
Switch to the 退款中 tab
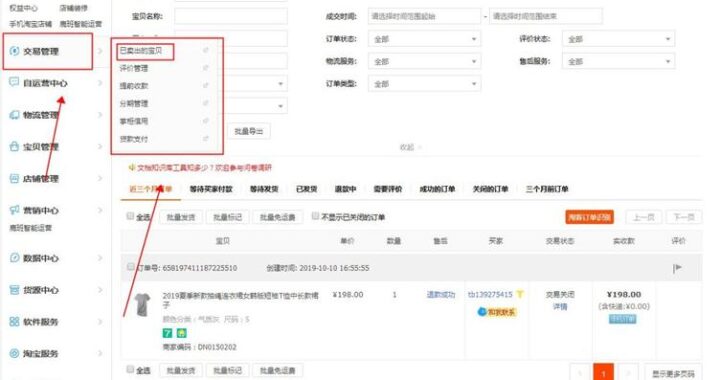(x=345, y=189)
